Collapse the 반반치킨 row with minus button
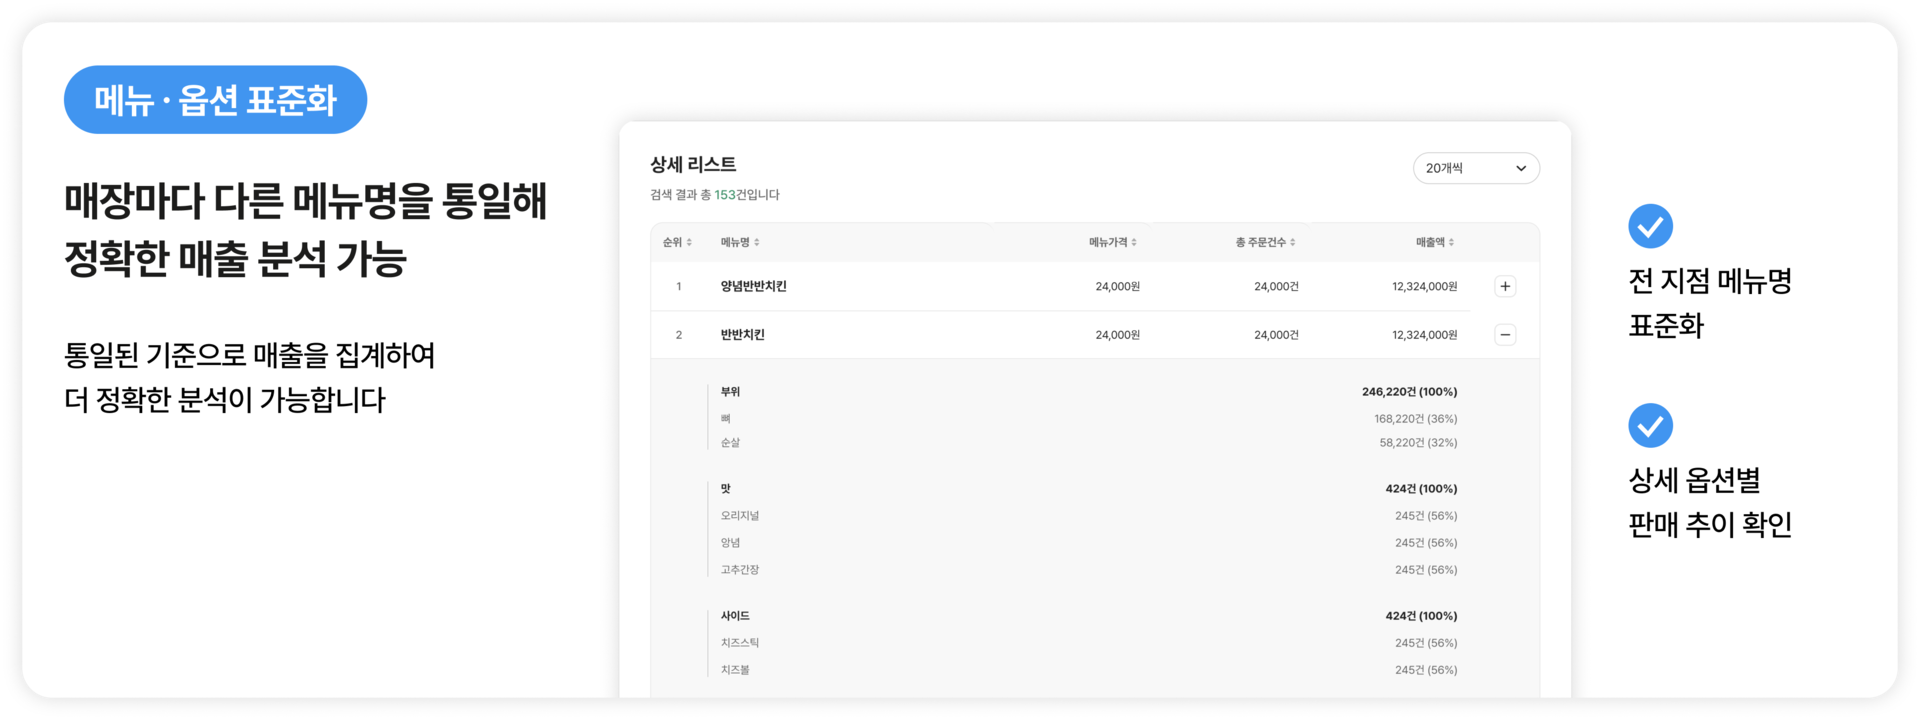This screenshot has height=720, width=1920. [1505, 335]
